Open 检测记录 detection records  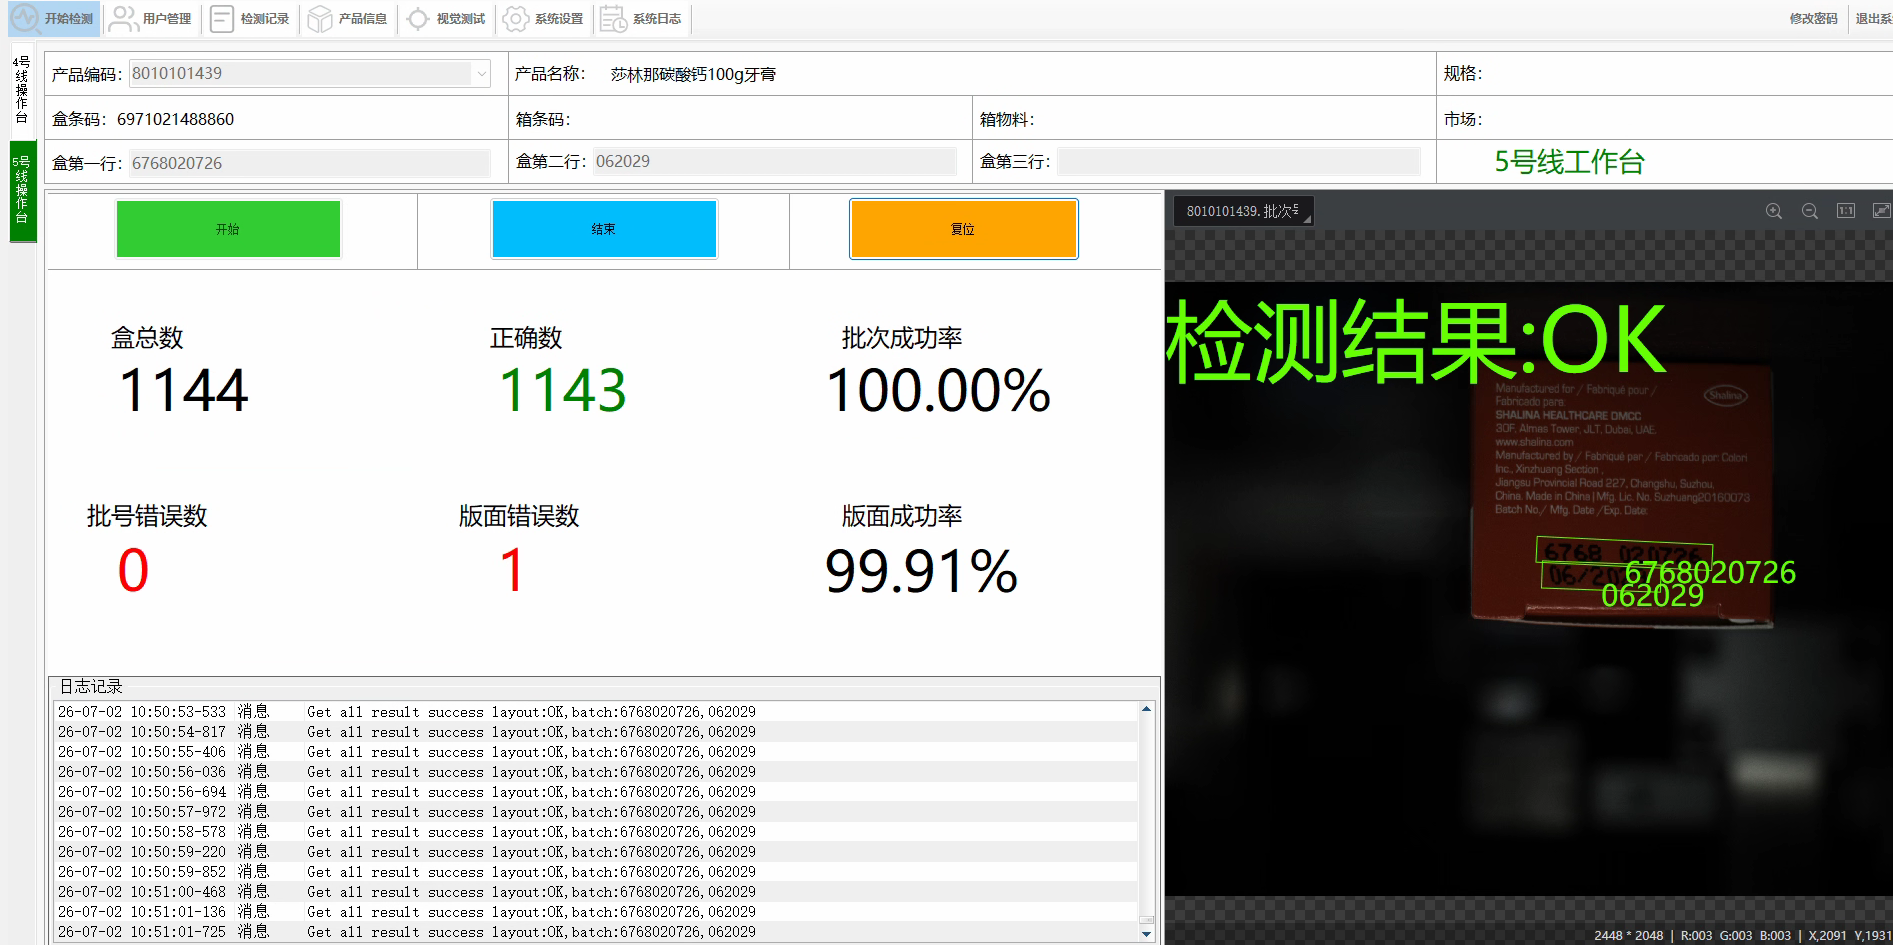coord(250,19)
